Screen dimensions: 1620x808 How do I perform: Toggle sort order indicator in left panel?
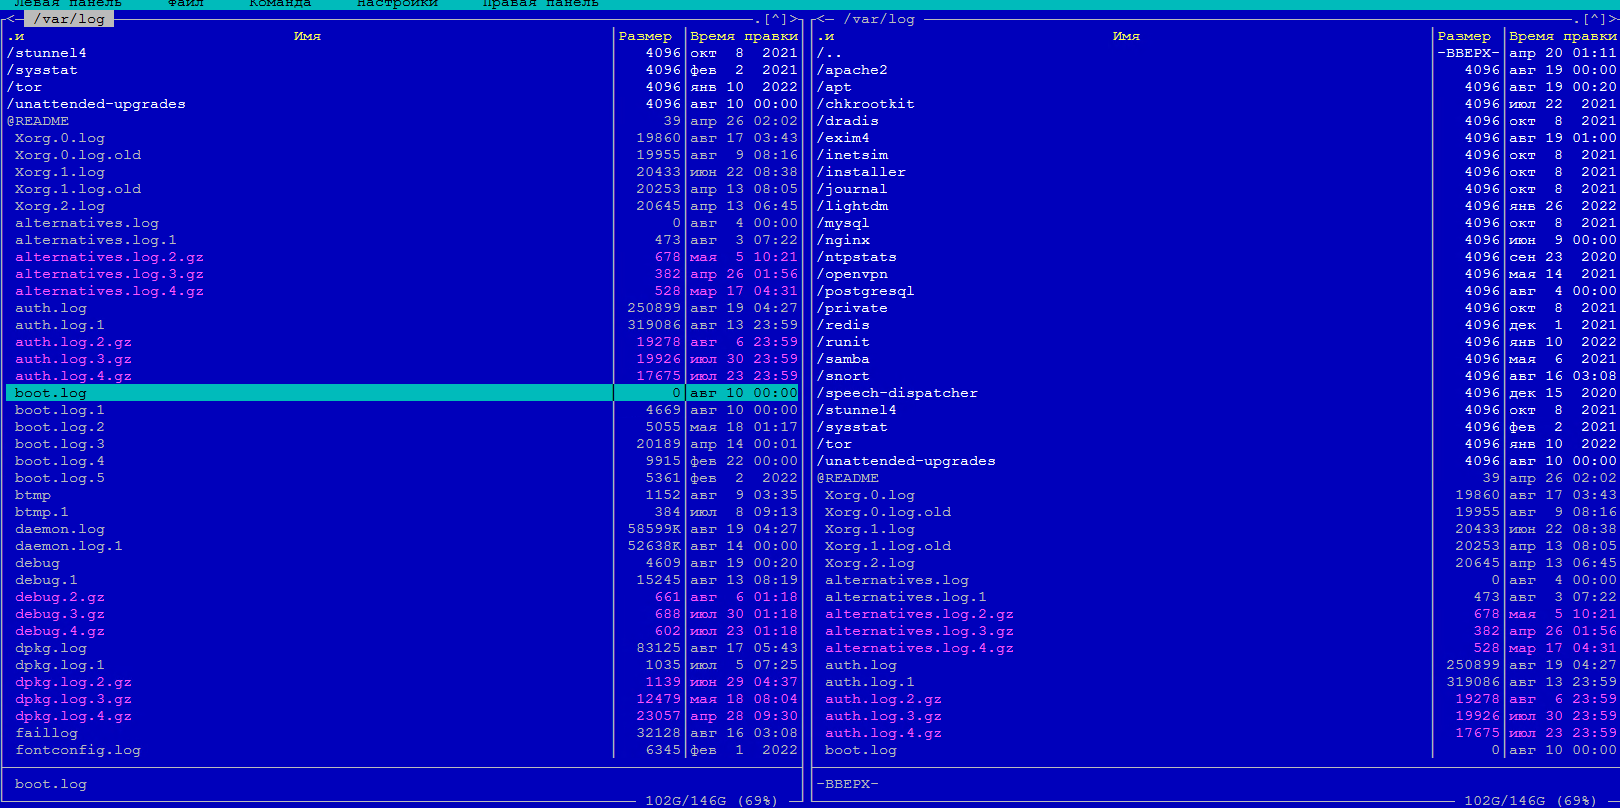click(15, 36)
